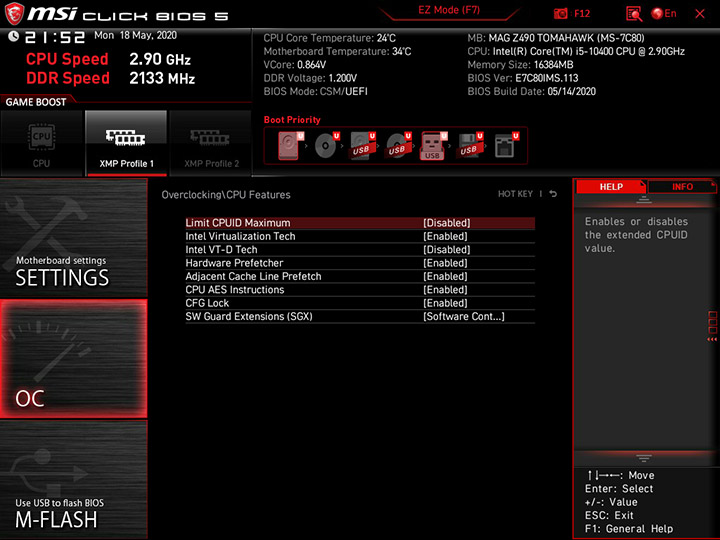The width and height of the screenshot is (720, 540).
Task: Close the BIOS with the X button
Action: coord(700,14)
